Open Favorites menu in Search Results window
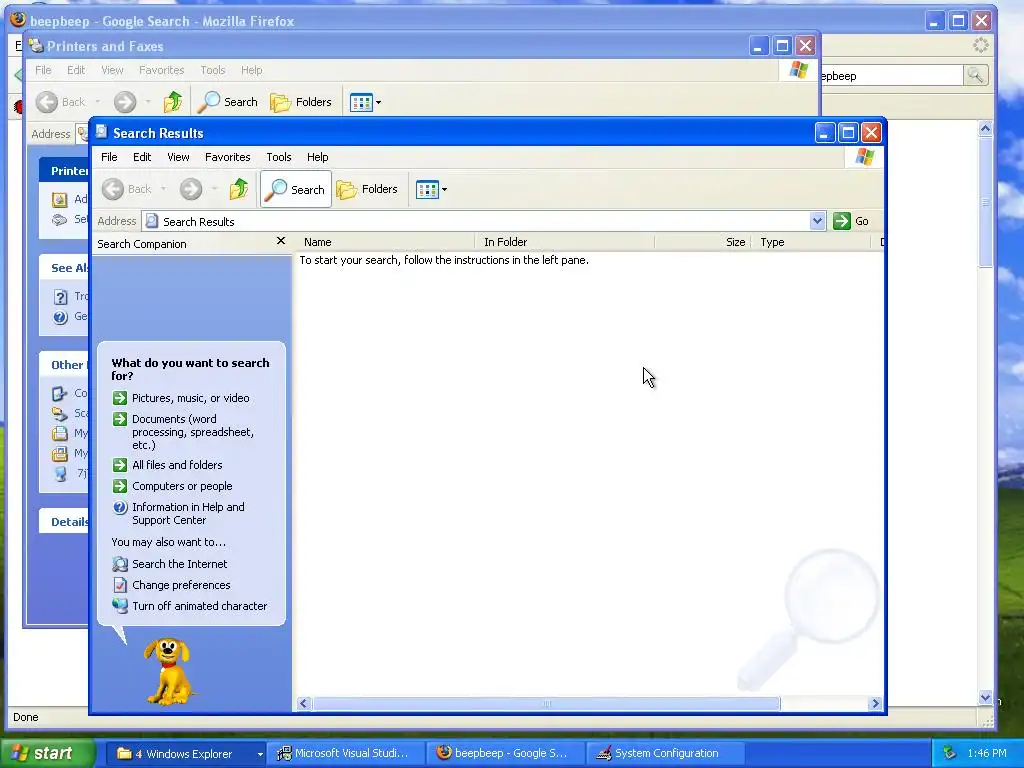The image size is (1024, 768). (227, 157)
